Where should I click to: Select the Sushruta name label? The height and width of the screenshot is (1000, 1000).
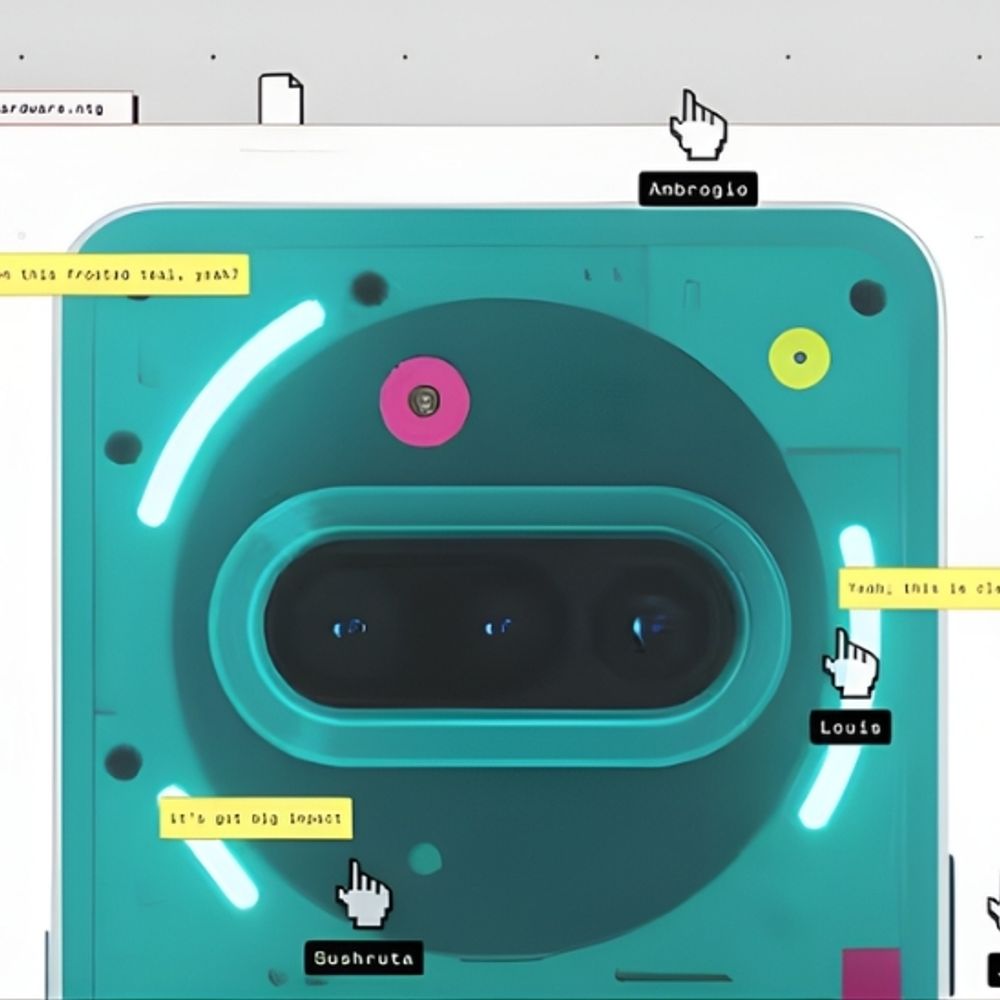click(363, 958)
